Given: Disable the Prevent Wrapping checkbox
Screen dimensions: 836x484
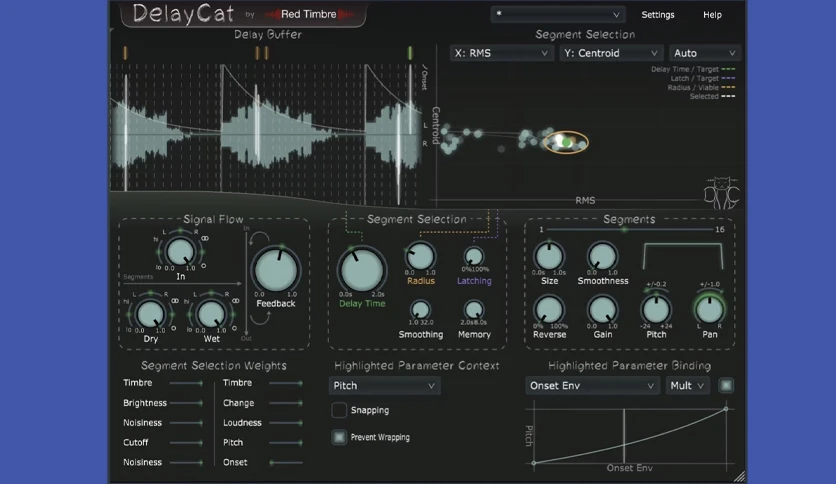Looking at the screenshot, I should point(339,437).
